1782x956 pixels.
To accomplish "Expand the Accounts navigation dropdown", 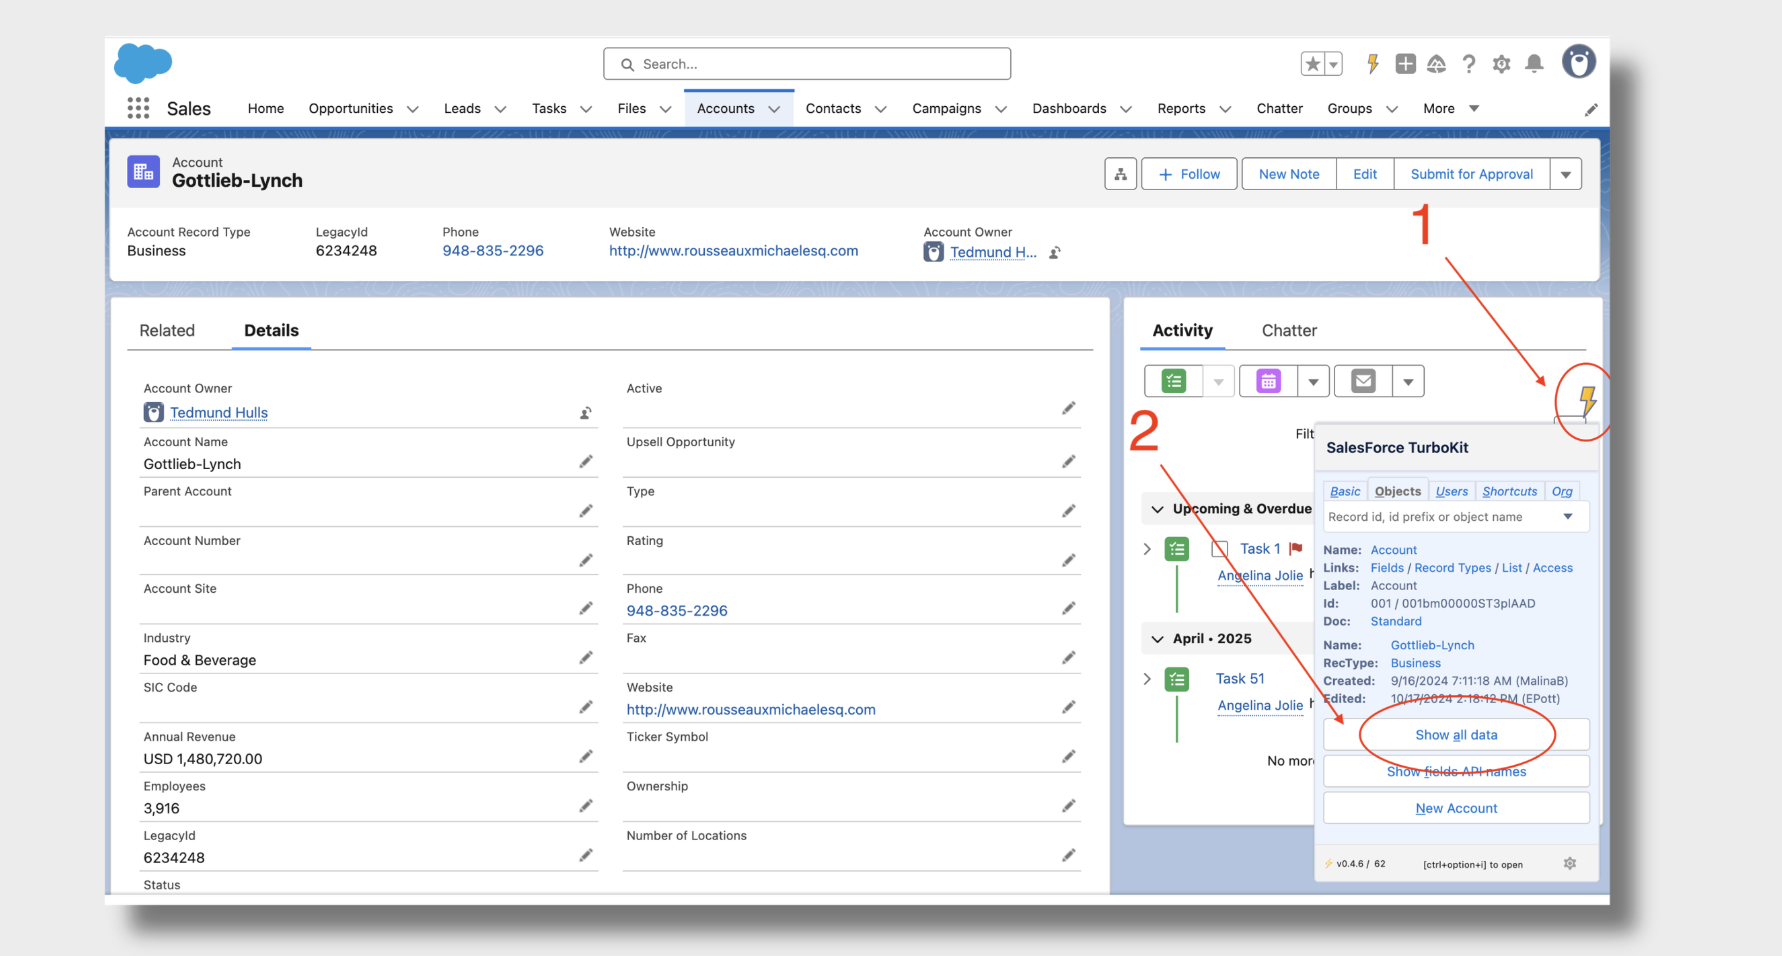I will (x=775, y=108).
